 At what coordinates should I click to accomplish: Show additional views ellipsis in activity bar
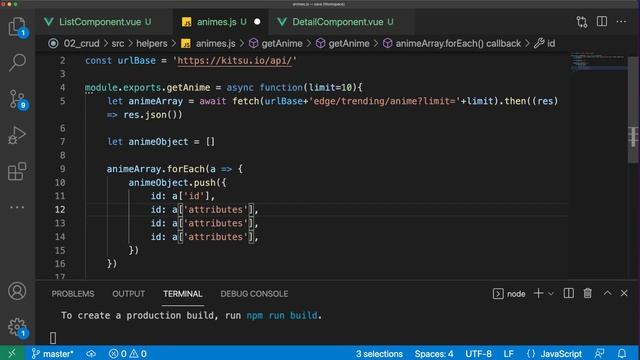coord(17,207)
